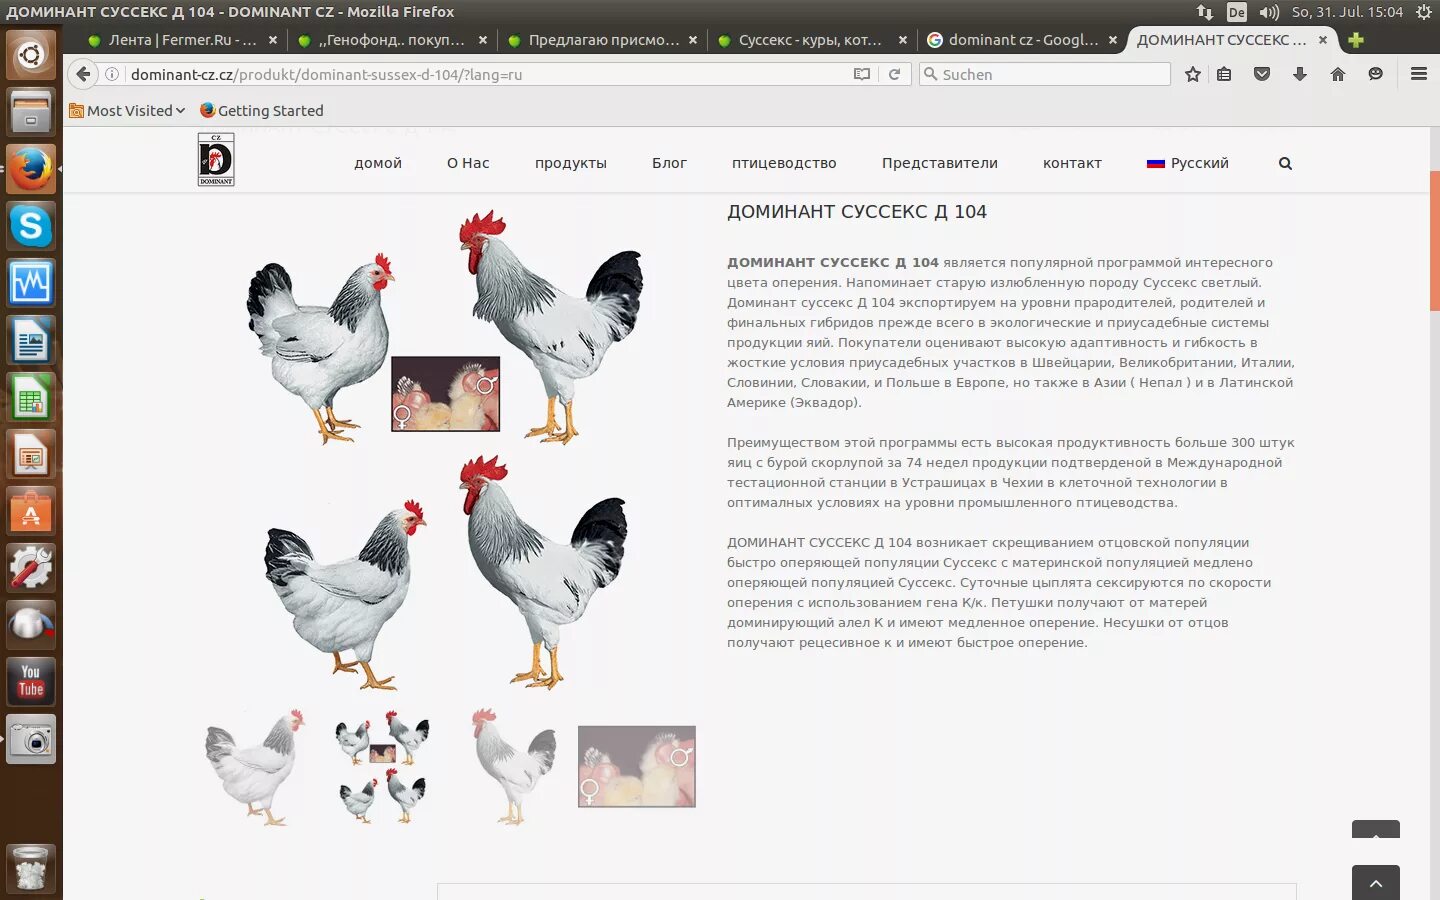Open System Settings tools icon in launcher

[x=31, y=568]
